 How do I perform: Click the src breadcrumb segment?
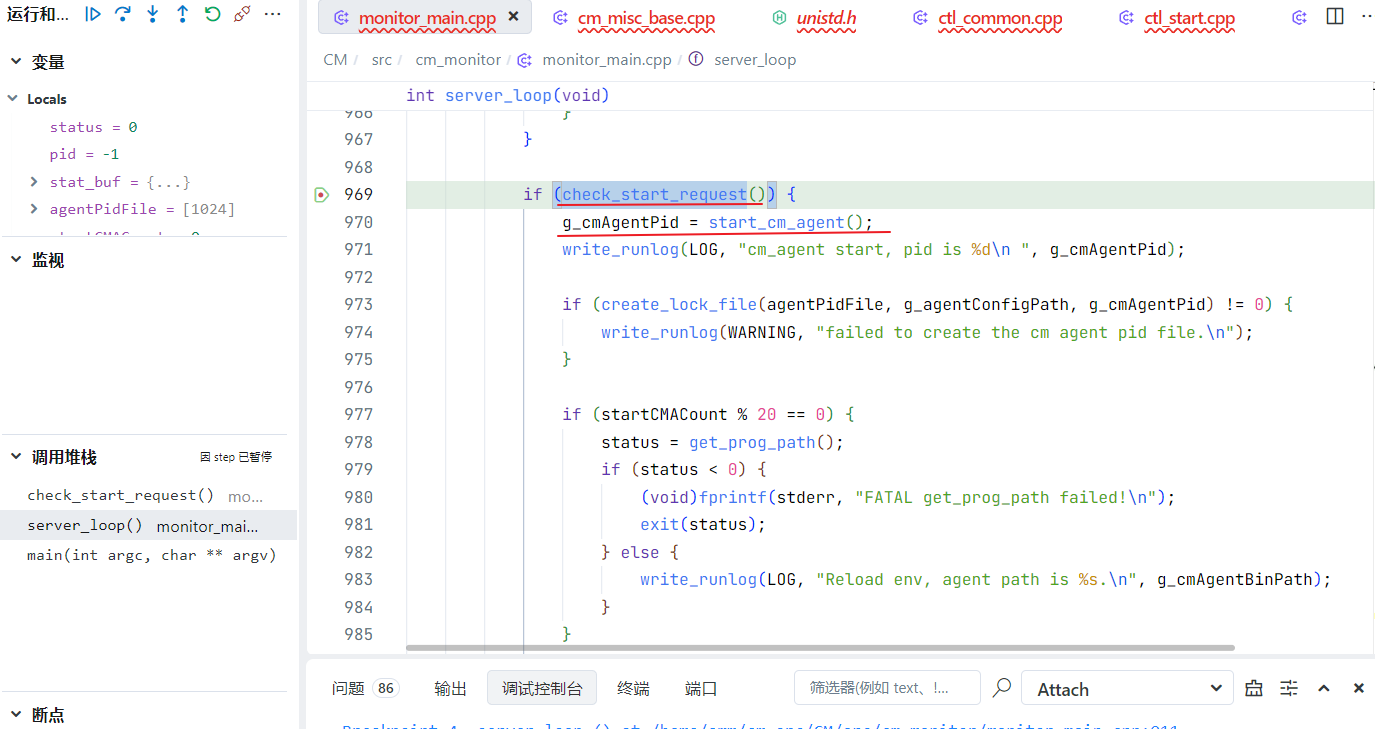[381, 60]
